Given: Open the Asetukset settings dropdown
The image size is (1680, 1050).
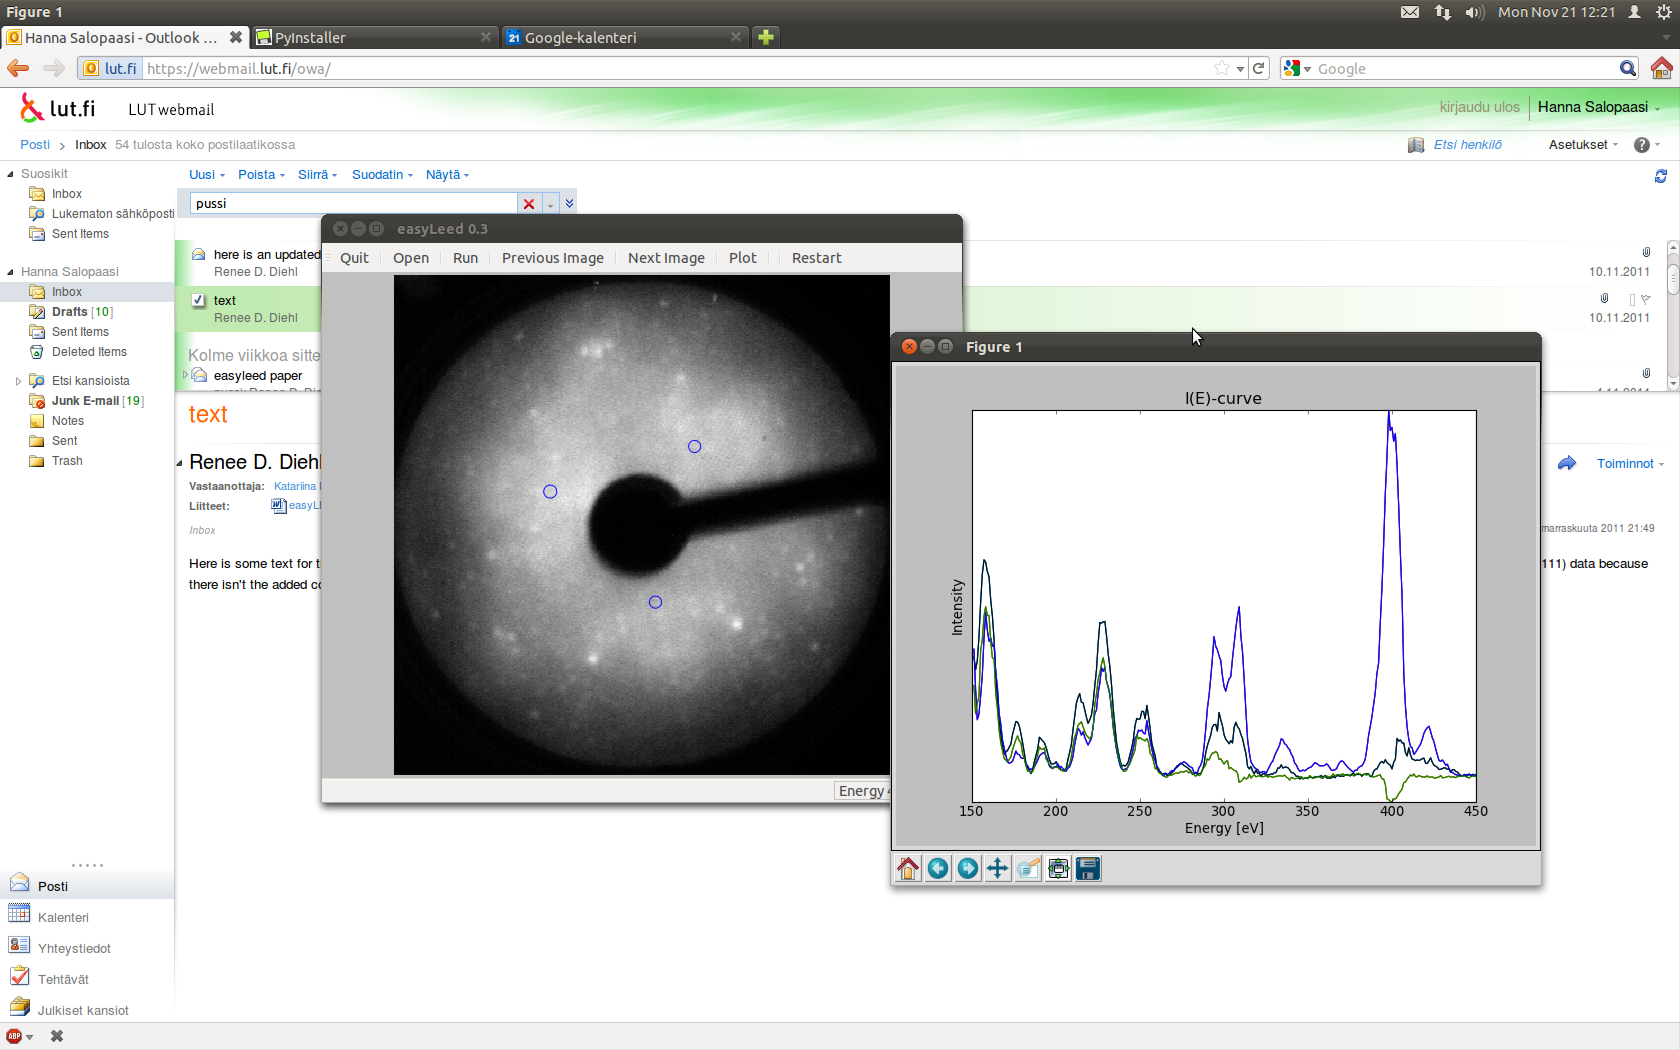Looking at the screenshot, I should 1583,145.
